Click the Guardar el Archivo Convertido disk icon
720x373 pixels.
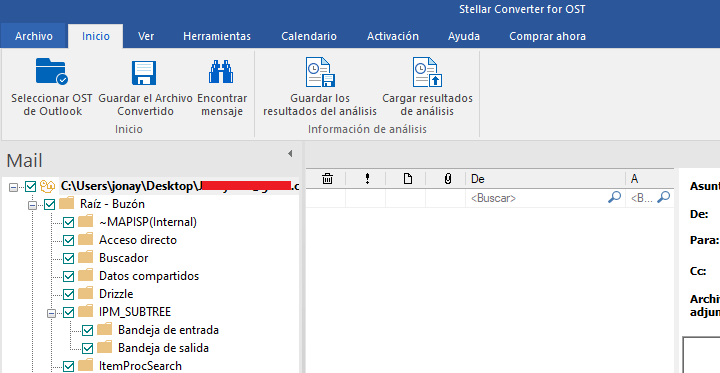click(144, 73)
